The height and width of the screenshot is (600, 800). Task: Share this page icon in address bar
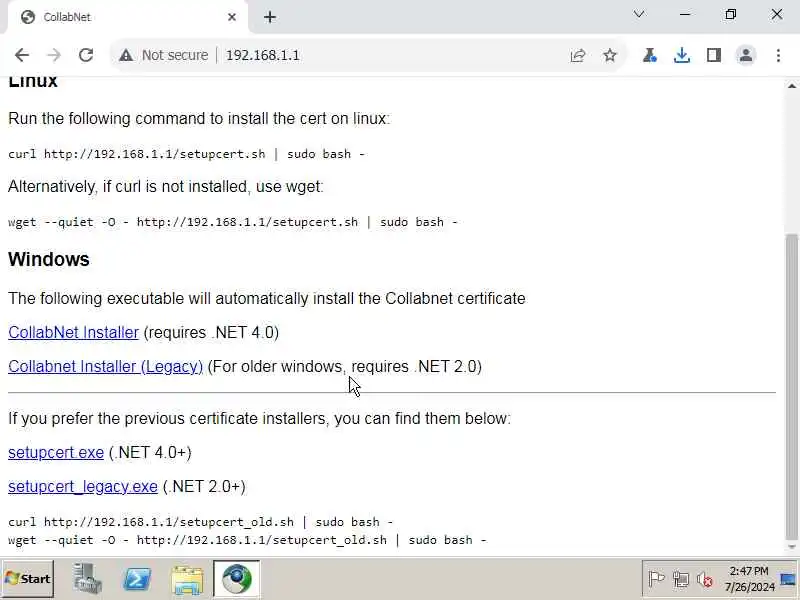point(578,55)
